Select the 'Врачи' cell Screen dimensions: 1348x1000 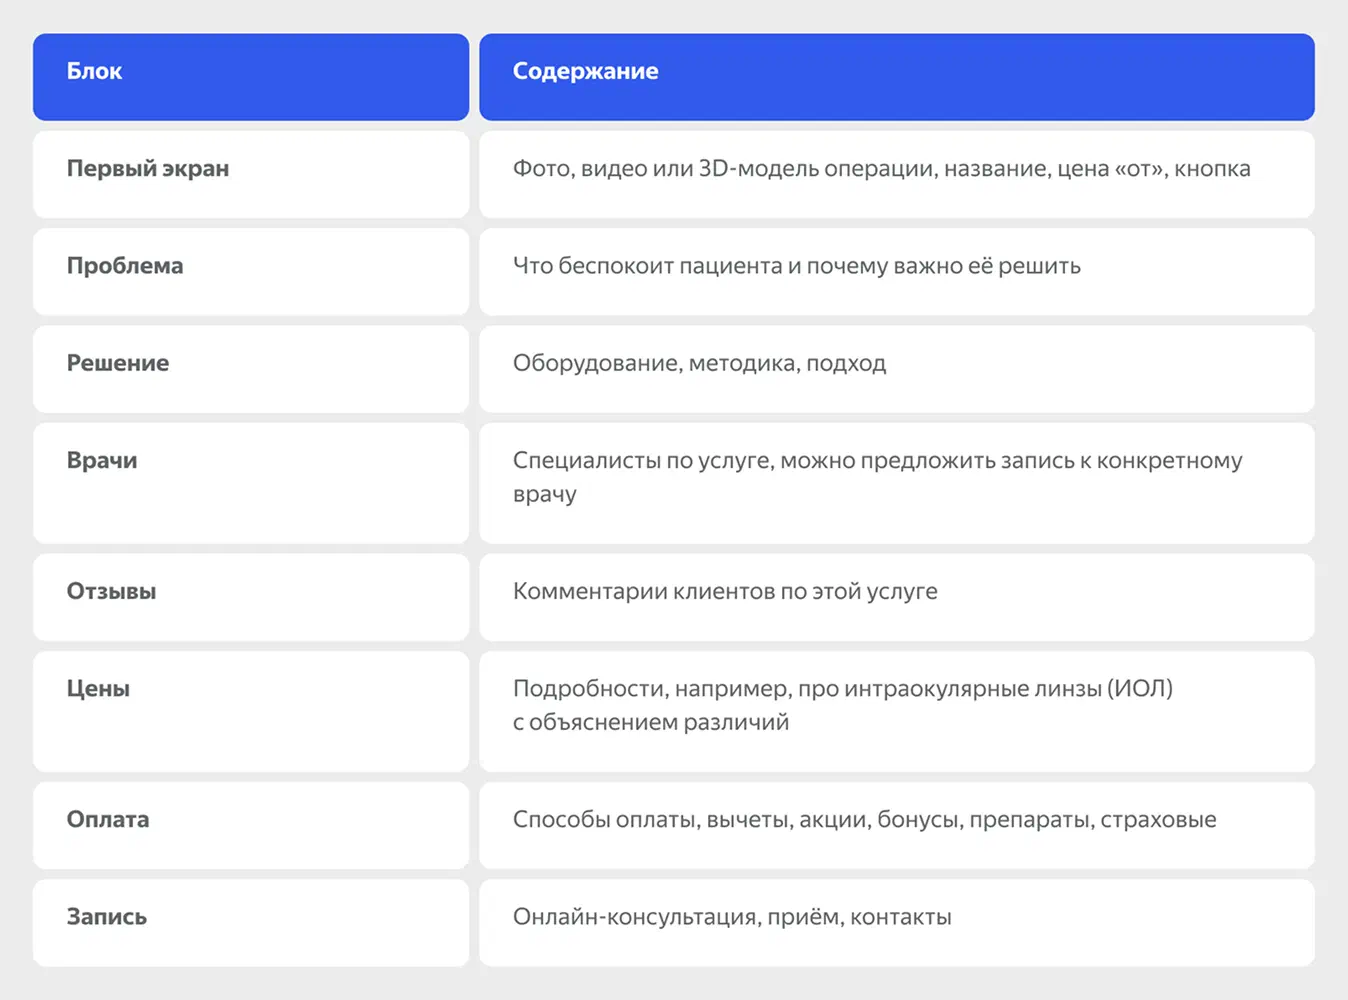pyautogui.click(x=251, y=483)
